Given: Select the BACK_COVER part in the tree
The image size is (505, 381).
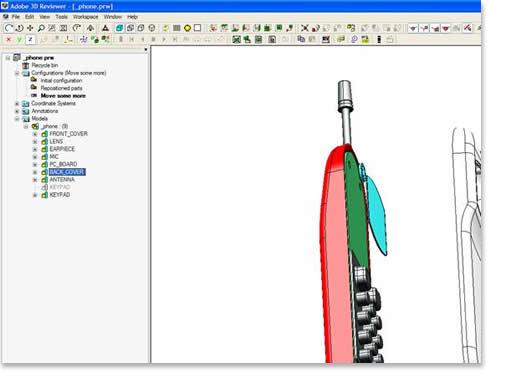Looking at the screenshot, I should coord(67,172).
